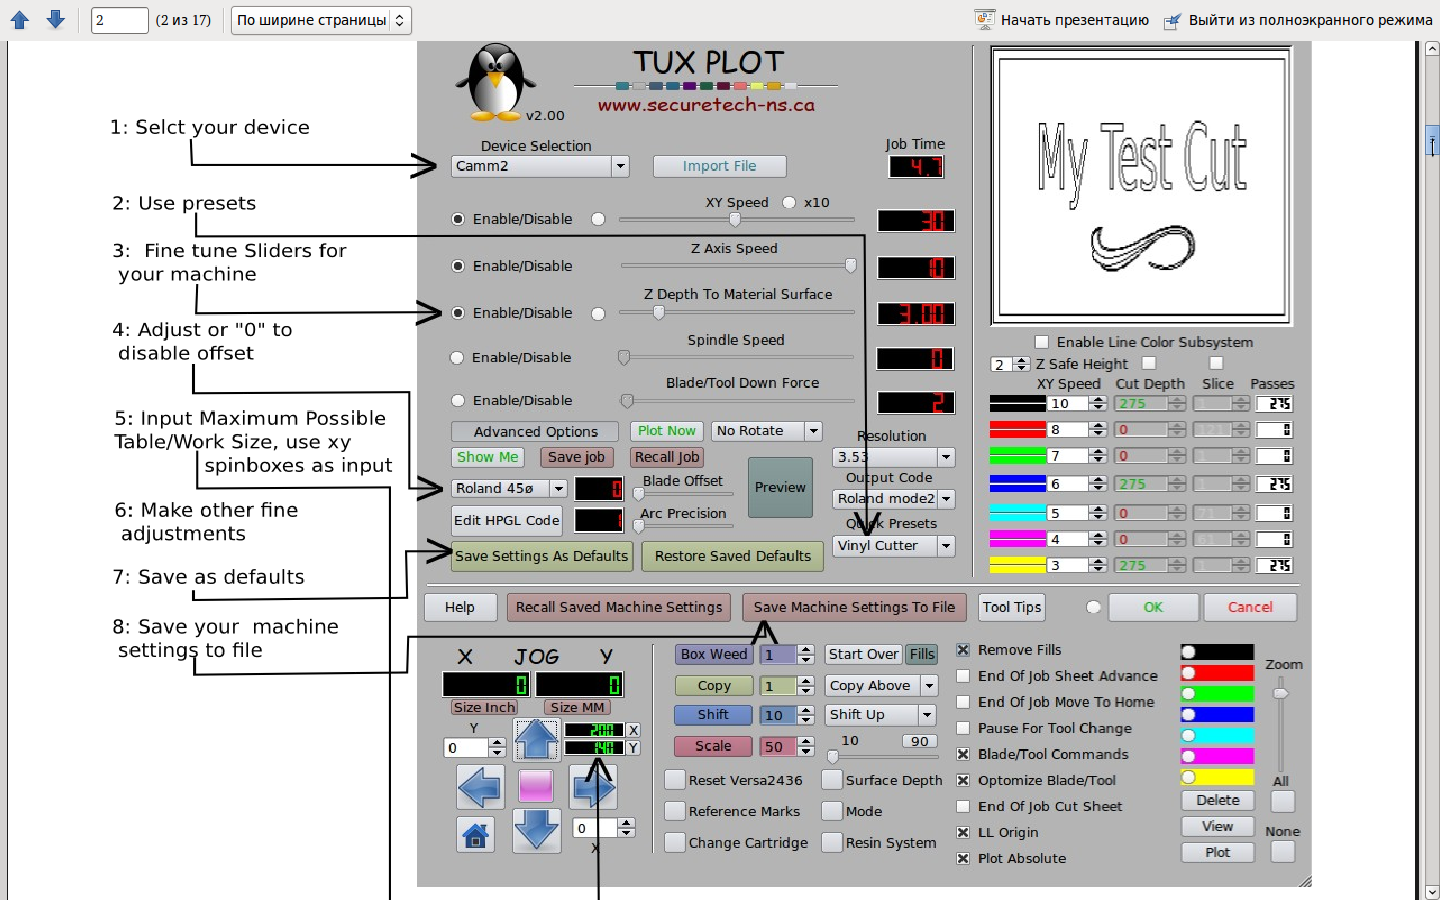Select the red line color swatch
The width and height of the screenshot is (1440, 900).
pyautogui.click(x=1017, y=430)
